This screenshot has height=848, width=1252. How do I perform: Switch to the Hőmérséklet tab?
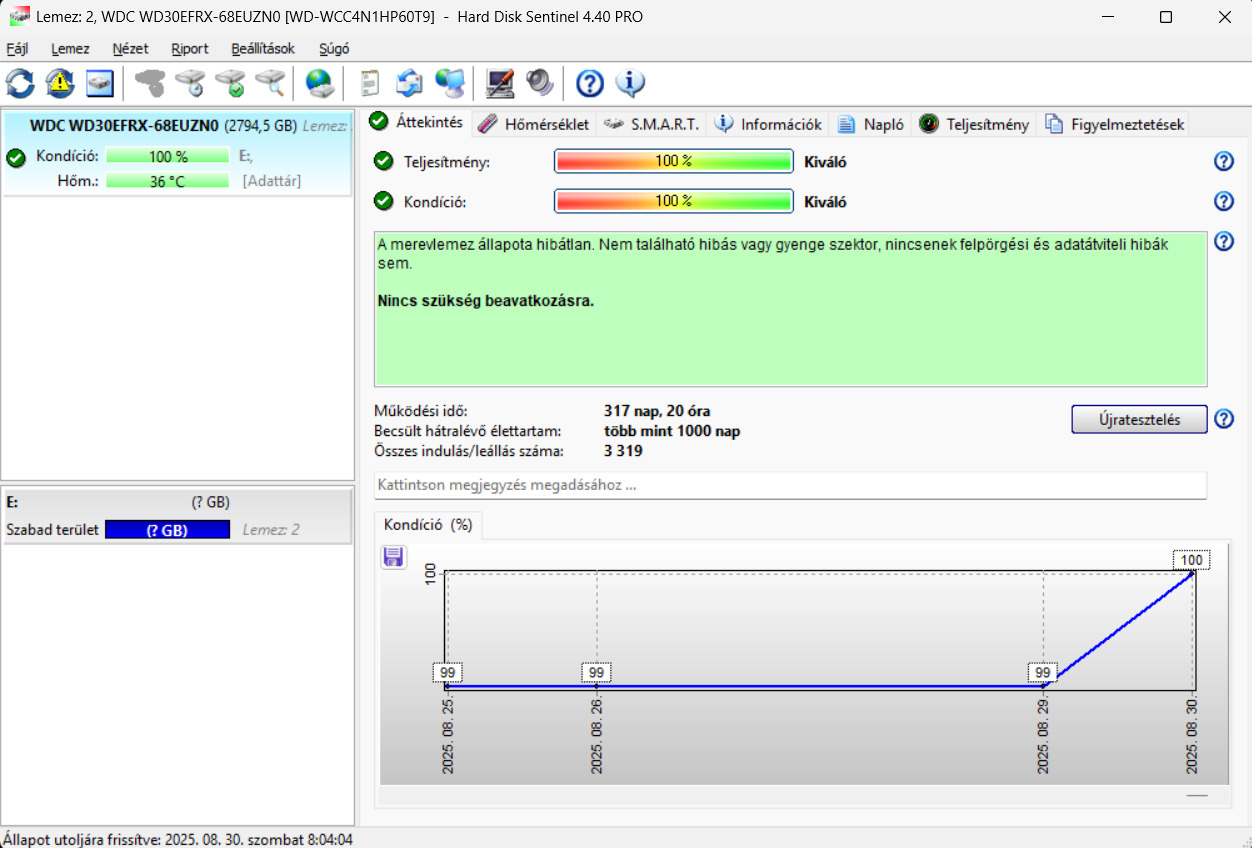click(x=534, y=124)
